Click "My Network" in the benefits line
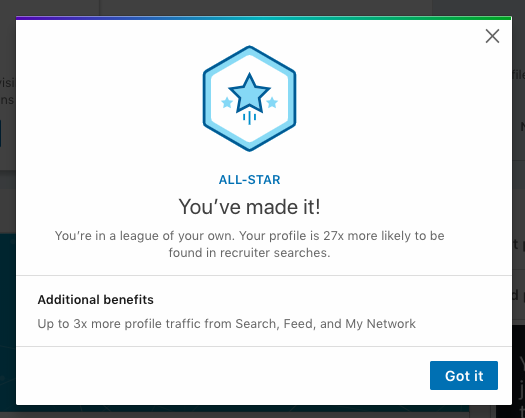The image size is (525, 418). pos(380,324)
